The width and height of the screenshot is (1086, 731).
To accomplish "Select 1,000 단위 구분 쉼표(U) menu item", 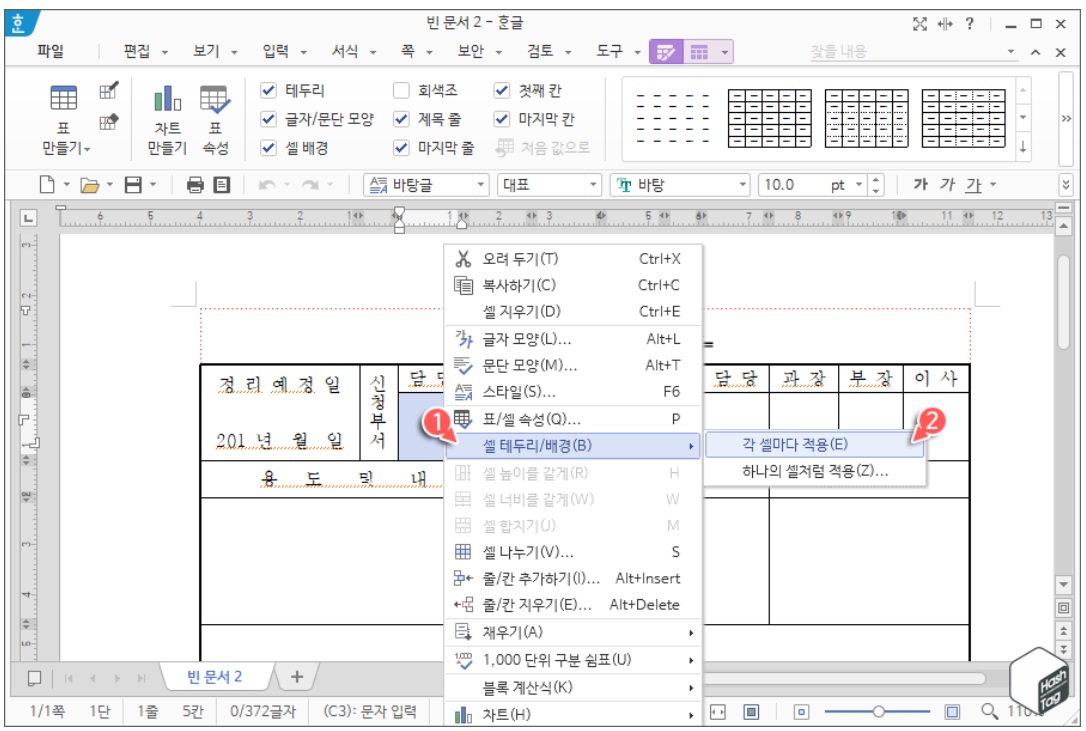I will pos(572,660).
